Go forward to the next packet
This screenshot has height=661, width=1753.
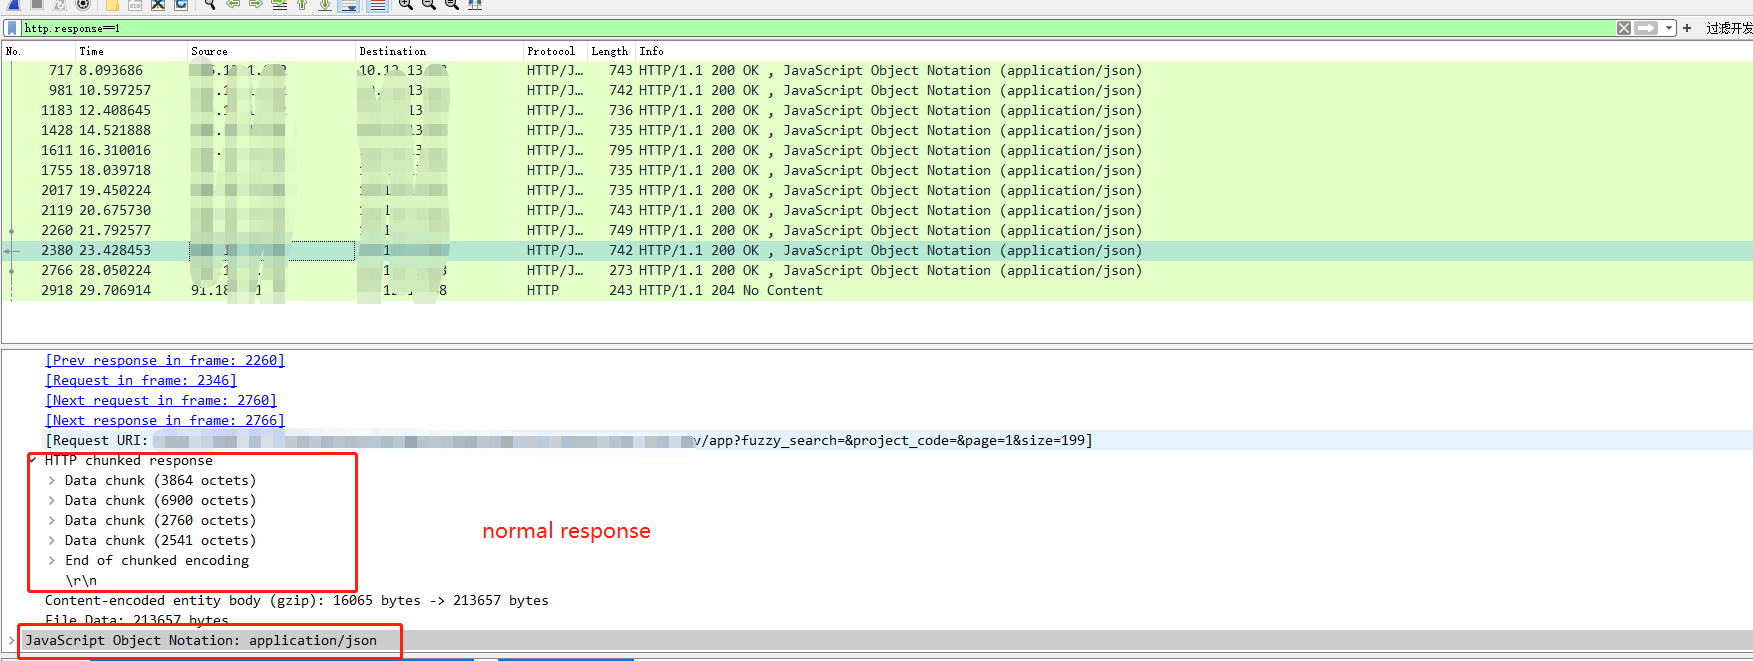(256, 4)
